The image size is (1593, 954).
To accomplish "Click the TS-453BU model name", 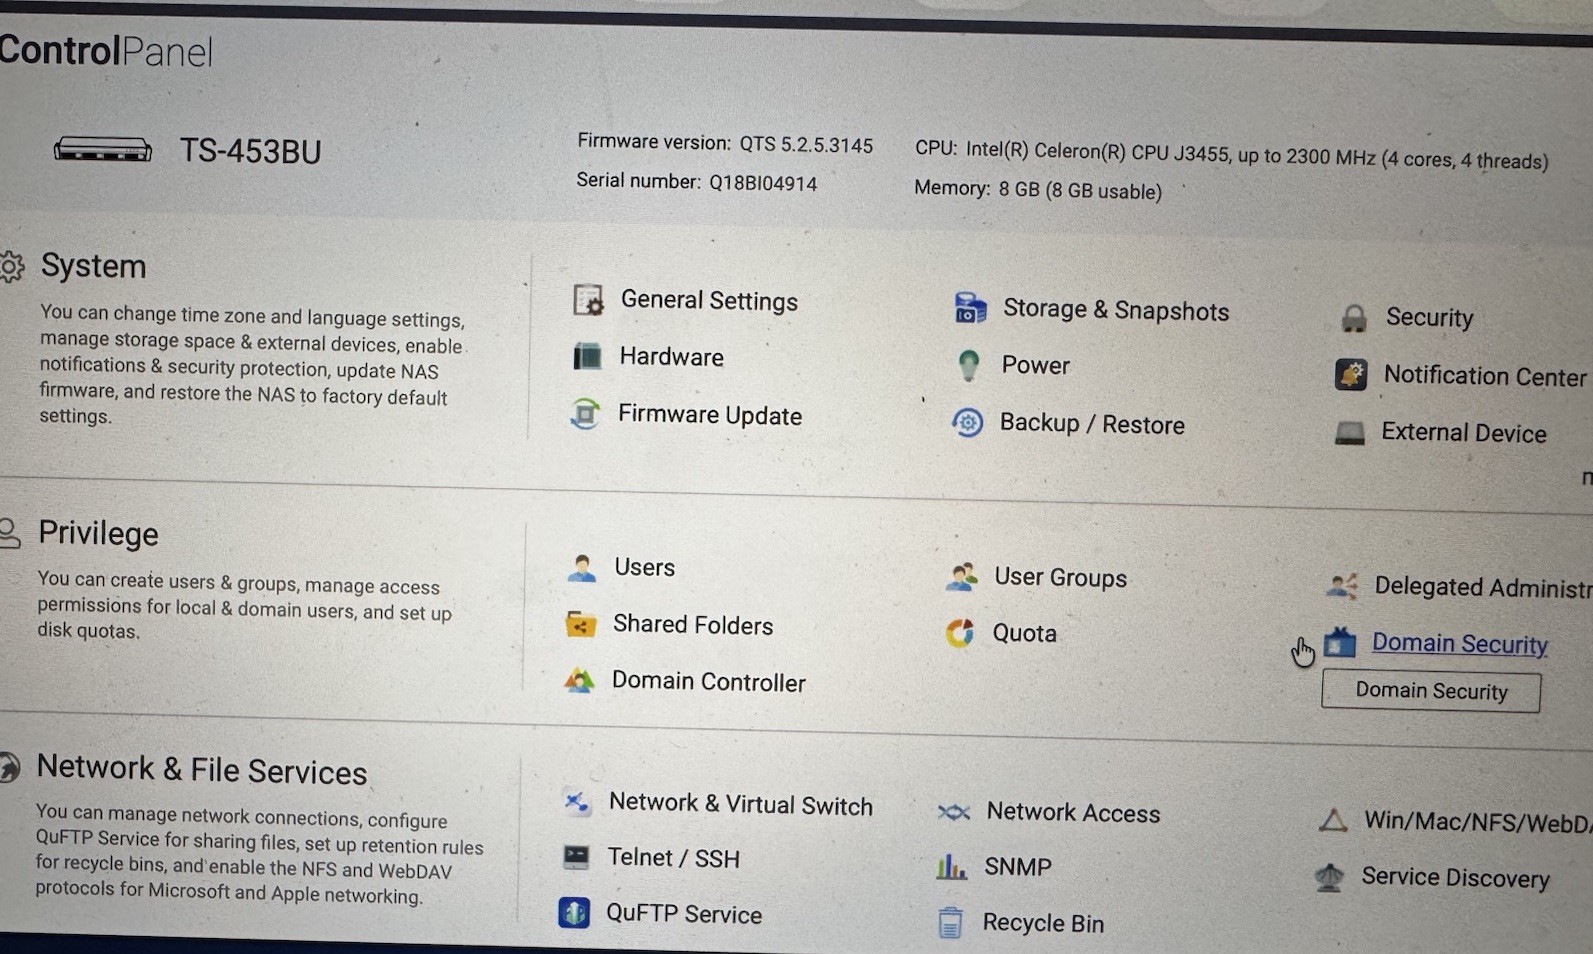I will tap(250, 151).
